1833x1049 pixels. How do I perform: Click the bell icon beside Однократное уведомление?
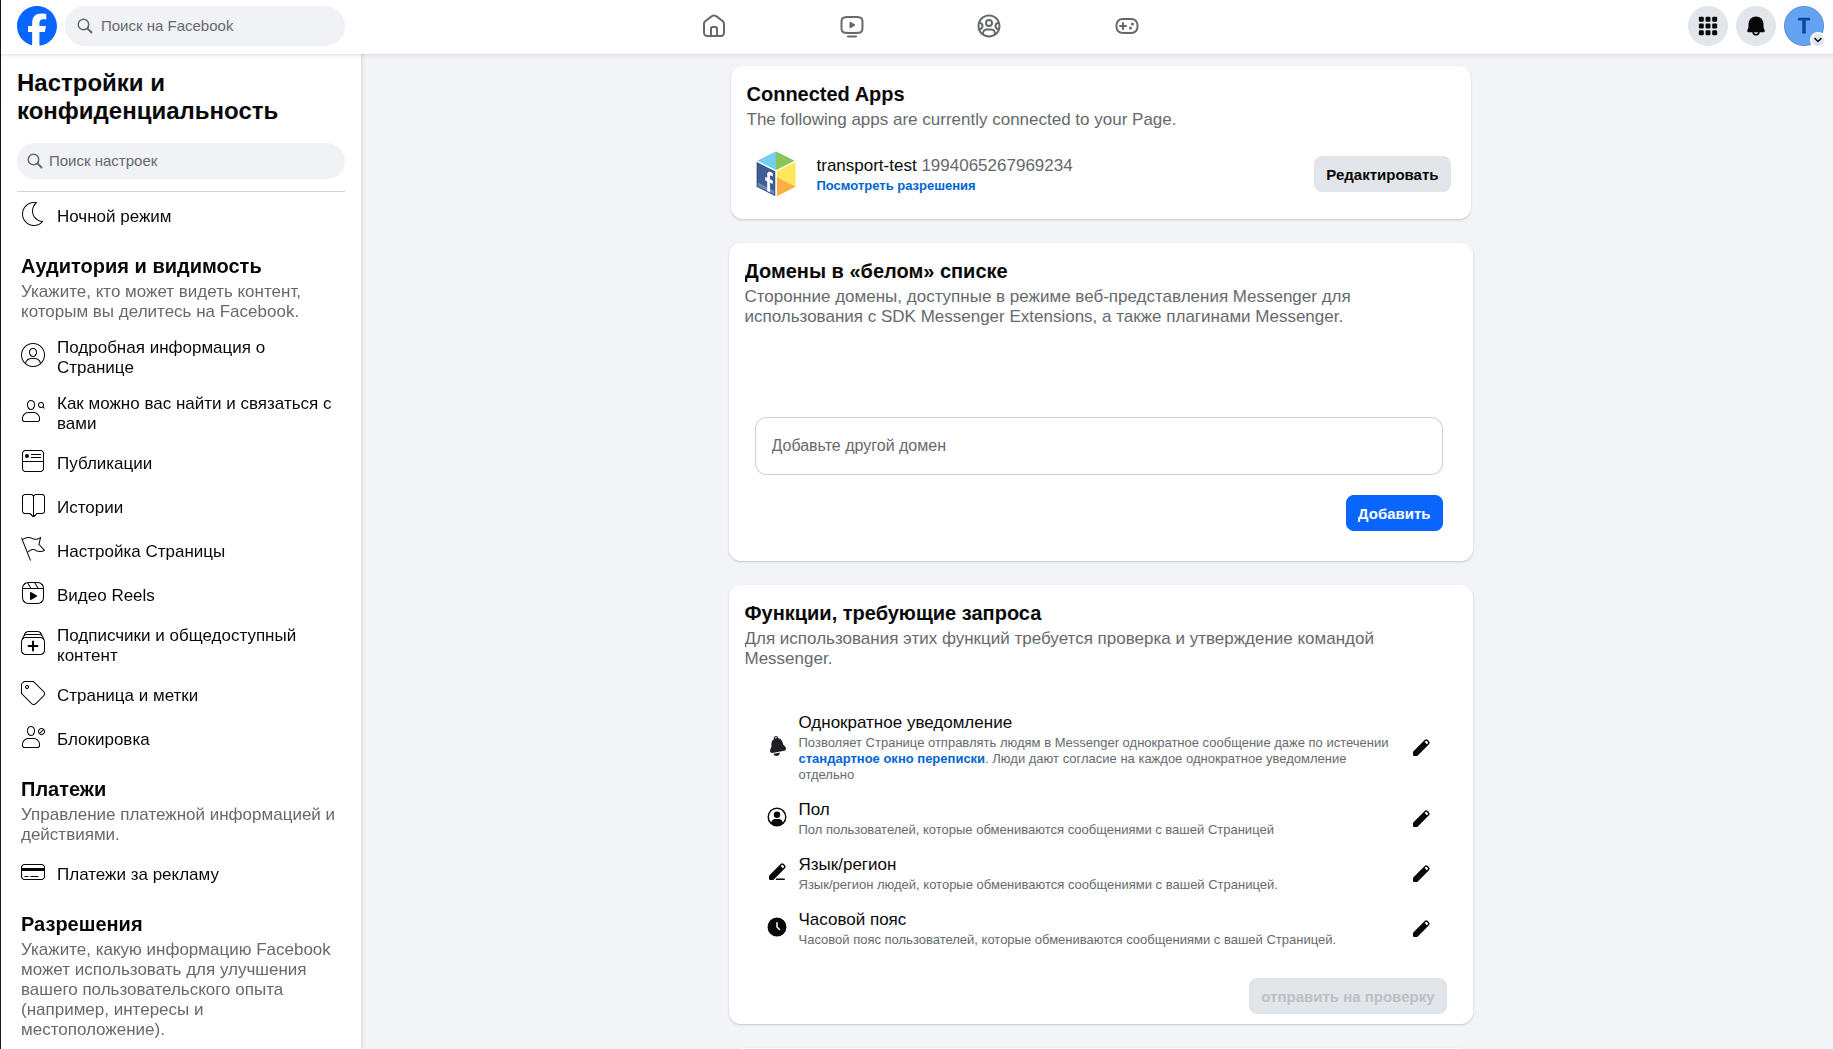[777, 746]
